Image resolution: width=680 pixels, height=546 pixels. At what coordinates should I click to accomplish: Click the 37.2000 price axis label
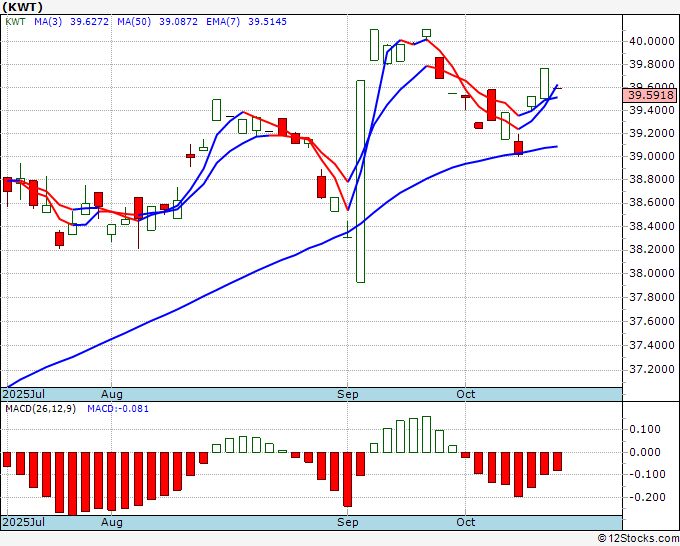tap(651, 369)
